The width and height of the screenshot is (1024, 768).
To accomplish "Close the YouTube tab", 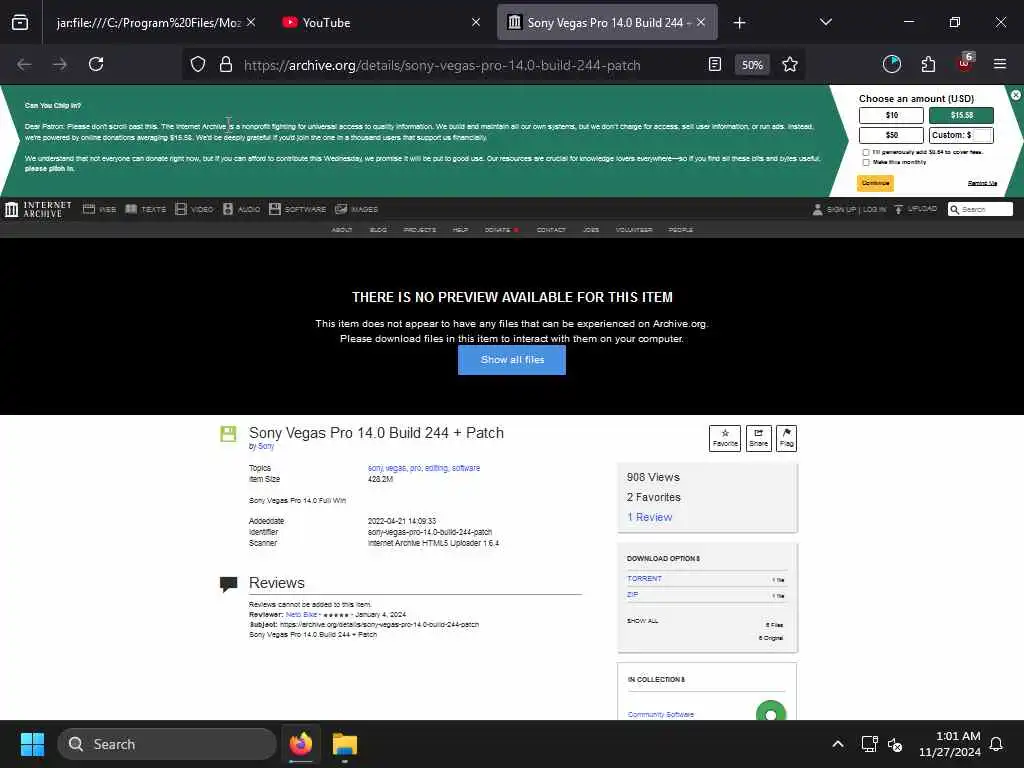I will (476, 23).
